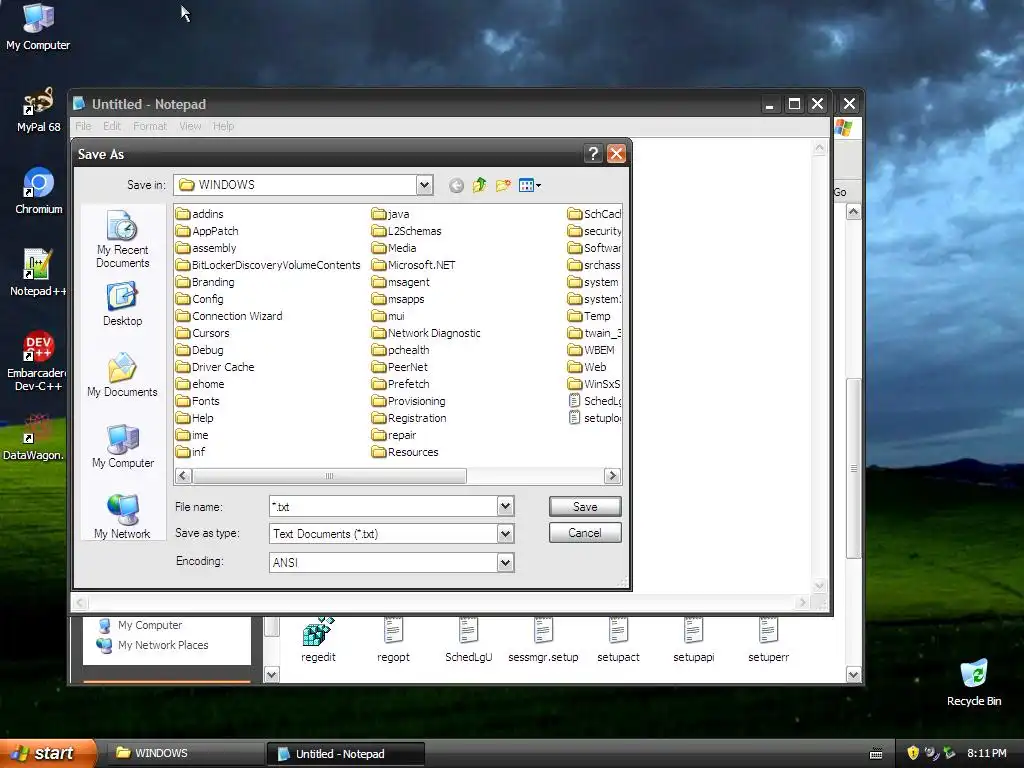
Task: Expand the Save in location dropdown
Action: point(424,185)
